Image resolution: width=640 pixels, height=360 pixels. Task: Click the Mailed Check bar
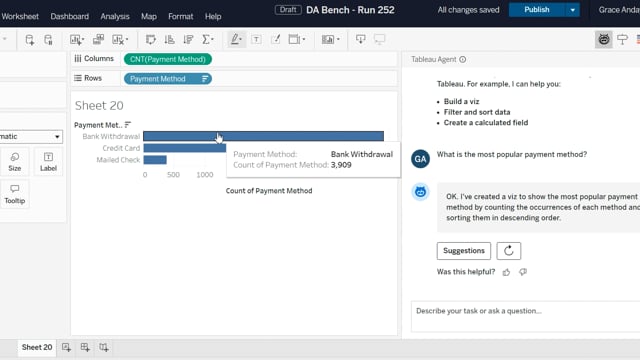(x=155, y=160)
